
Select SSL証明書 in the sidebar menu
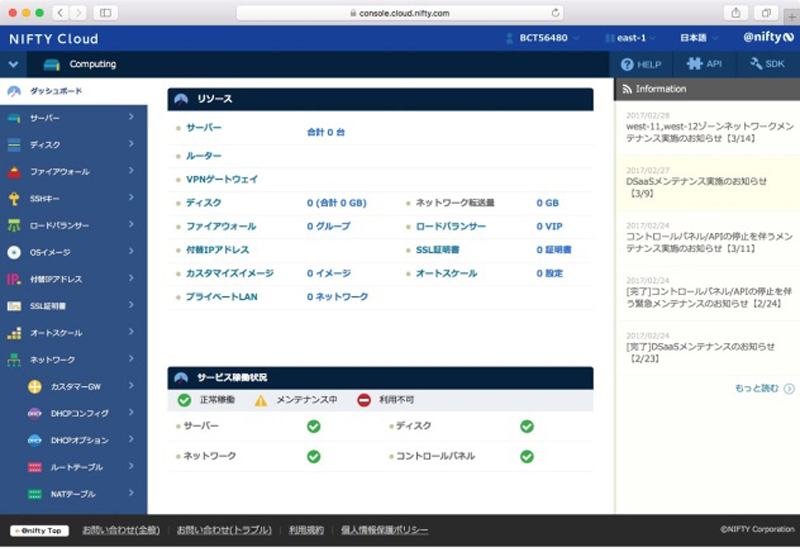pyautogui.click(x=73, y=306)
